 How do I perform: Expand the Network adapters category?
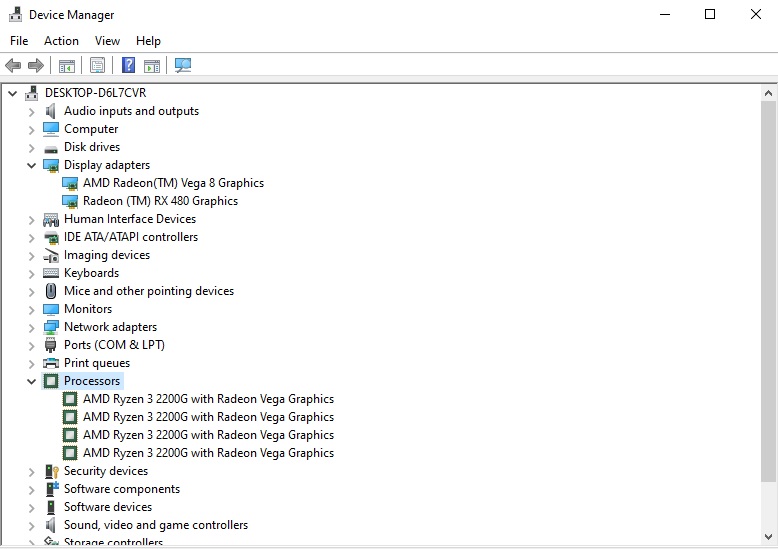point(31,327)
